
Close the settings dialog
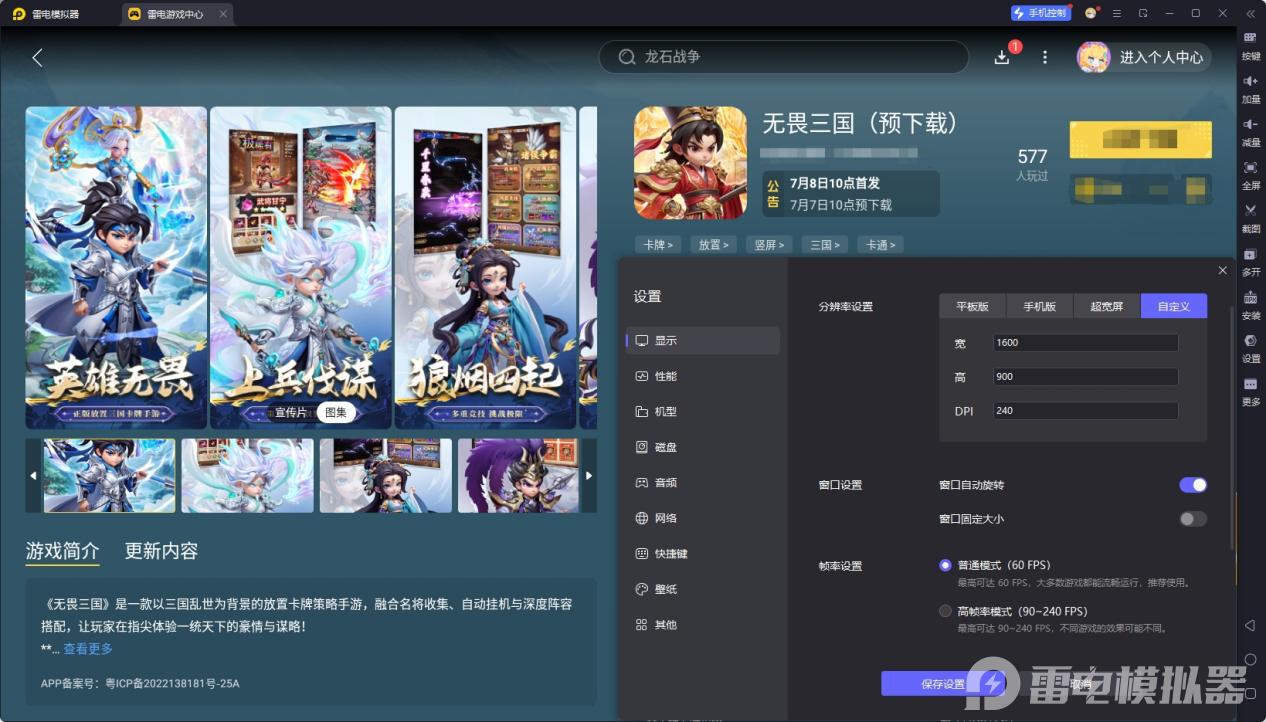(1222, 270)
